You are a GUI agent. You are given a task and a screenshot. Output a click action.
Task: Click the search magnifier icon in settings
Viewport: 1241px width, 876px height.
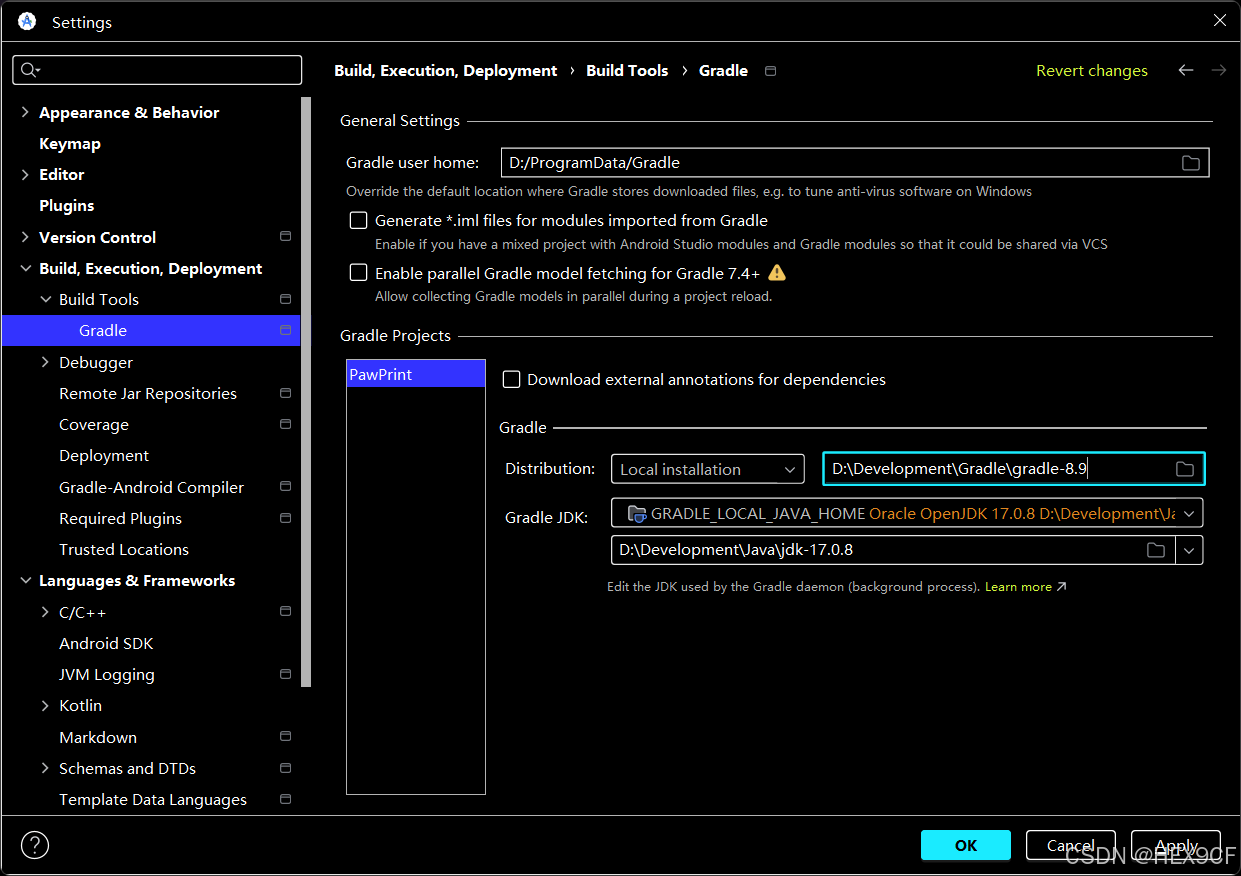[27, 70]
